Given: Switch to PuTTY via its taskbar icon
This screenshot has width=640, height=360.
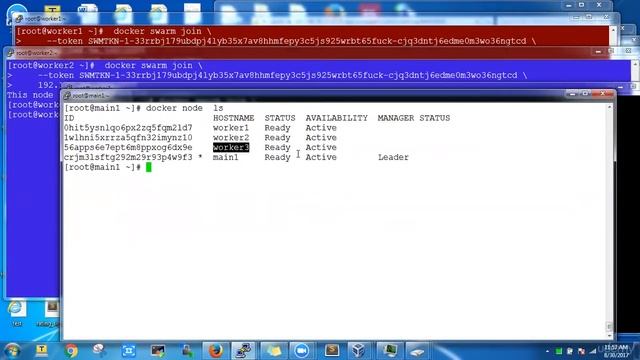Looking at the screenshot, I should [244, 351].
